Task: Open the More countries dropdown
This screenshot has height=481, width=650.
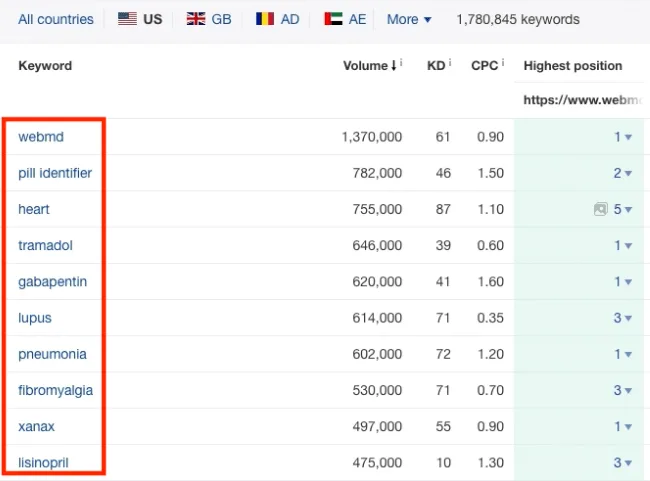Action: pyautogui.click(x=409, y=19)
